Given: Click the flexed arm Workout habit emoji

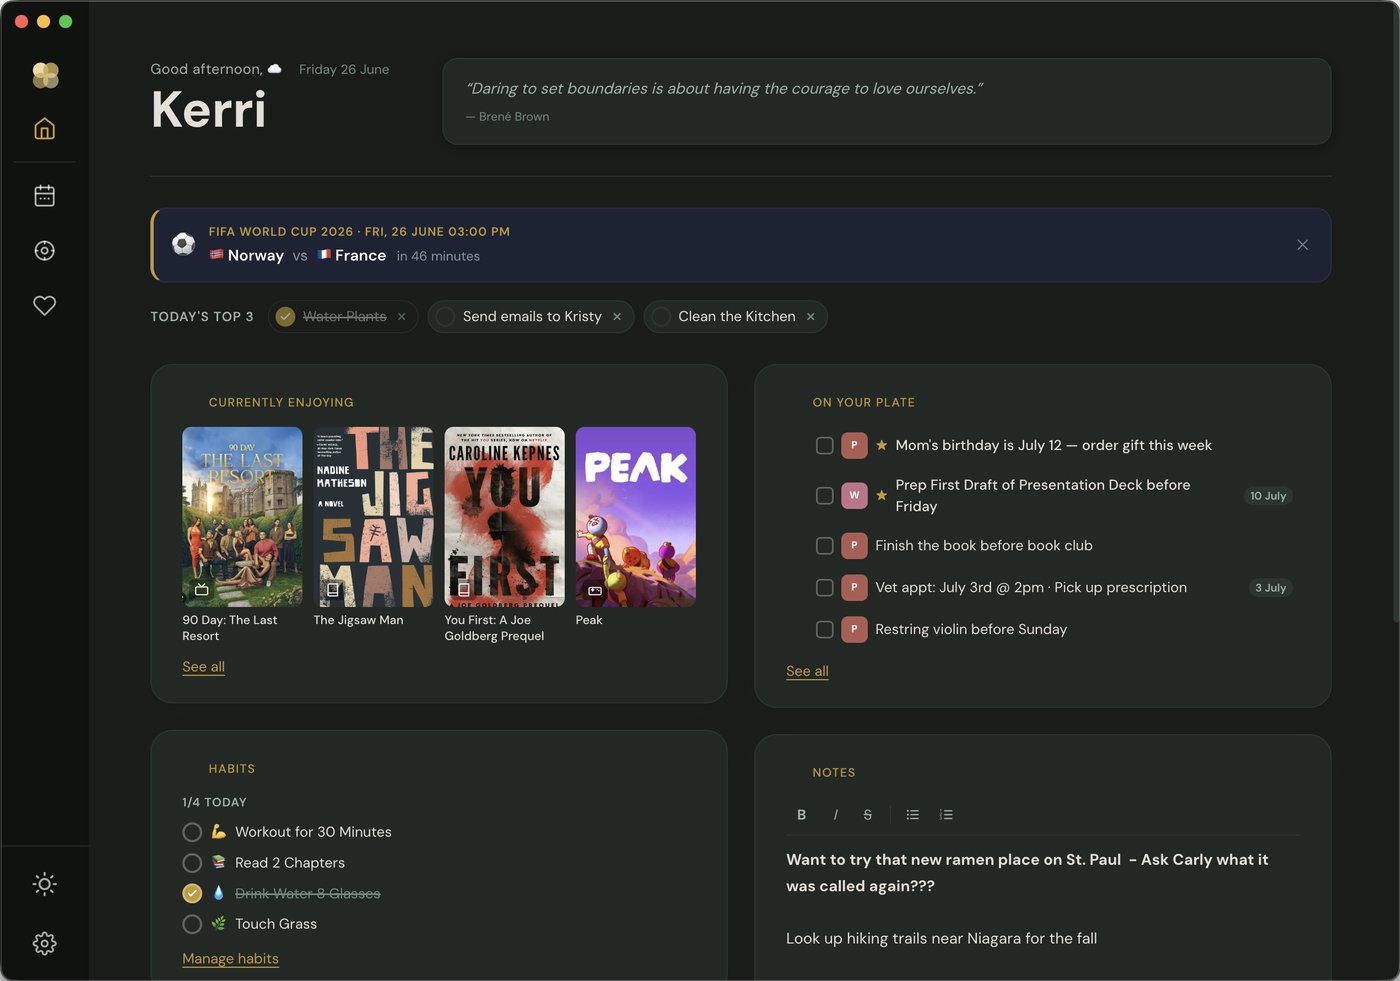Looking at the screenshot, I should pyautogui.click(x=219, y=832).
